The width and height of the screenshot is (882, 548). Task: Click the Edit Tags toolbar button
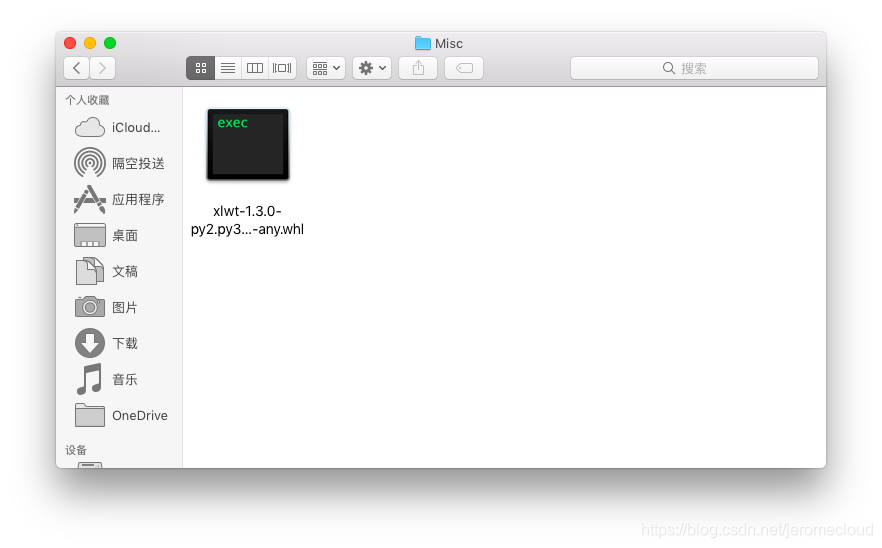coord(464,68)
